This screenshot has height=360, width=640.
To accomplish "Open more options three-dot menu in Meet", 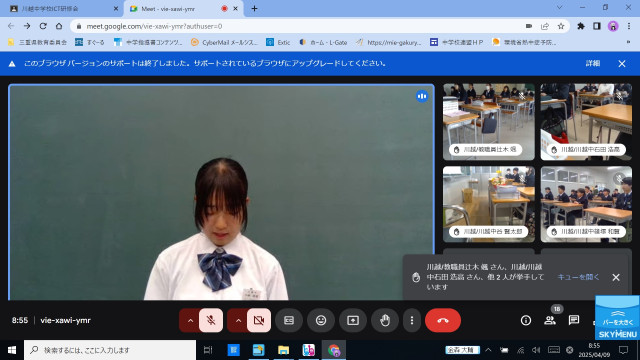I will pos(412,320).
